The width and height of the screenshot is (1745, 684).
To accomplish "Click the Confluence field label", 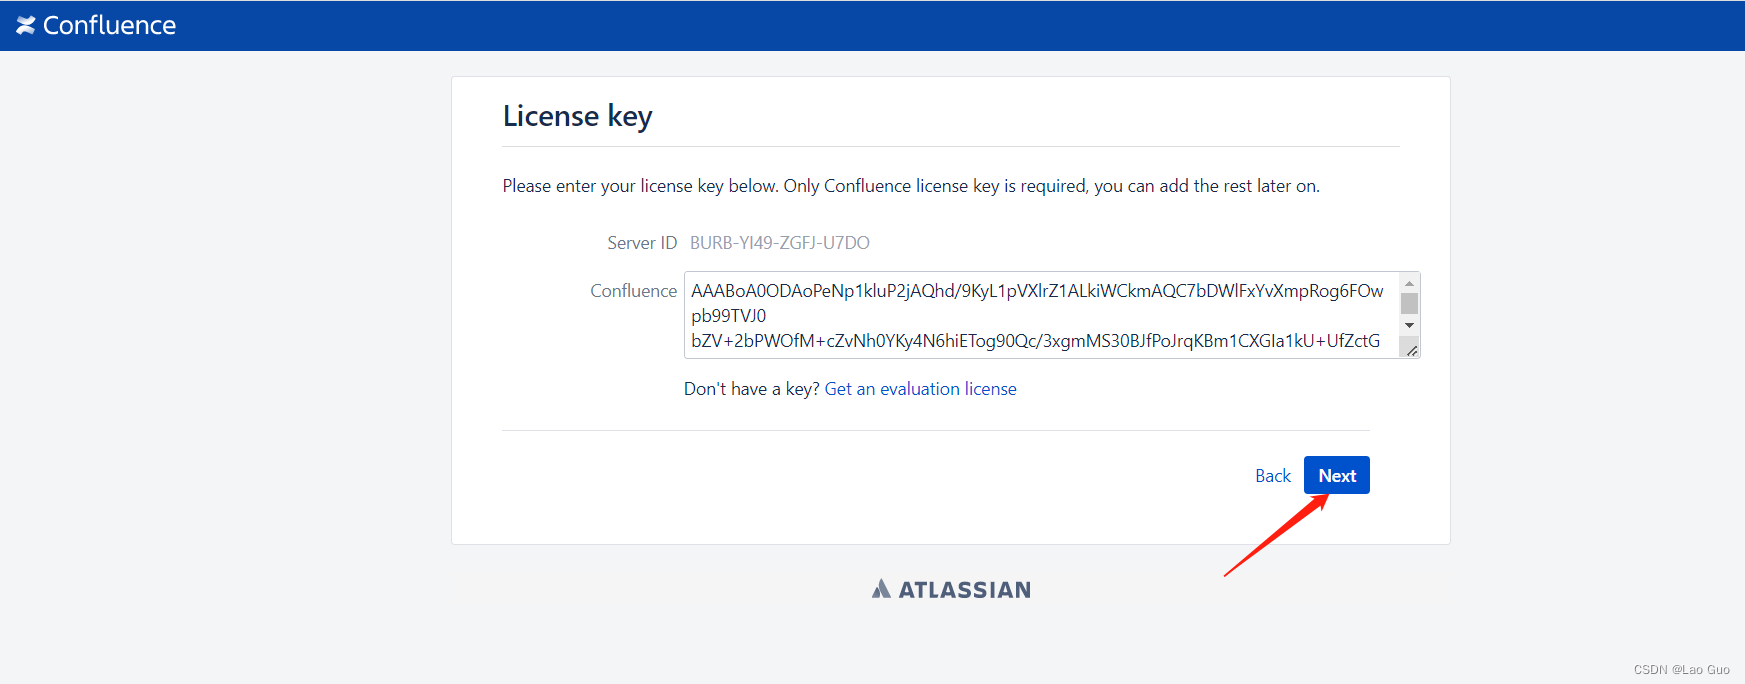I will pyautogui.click(x=632, y=290).
